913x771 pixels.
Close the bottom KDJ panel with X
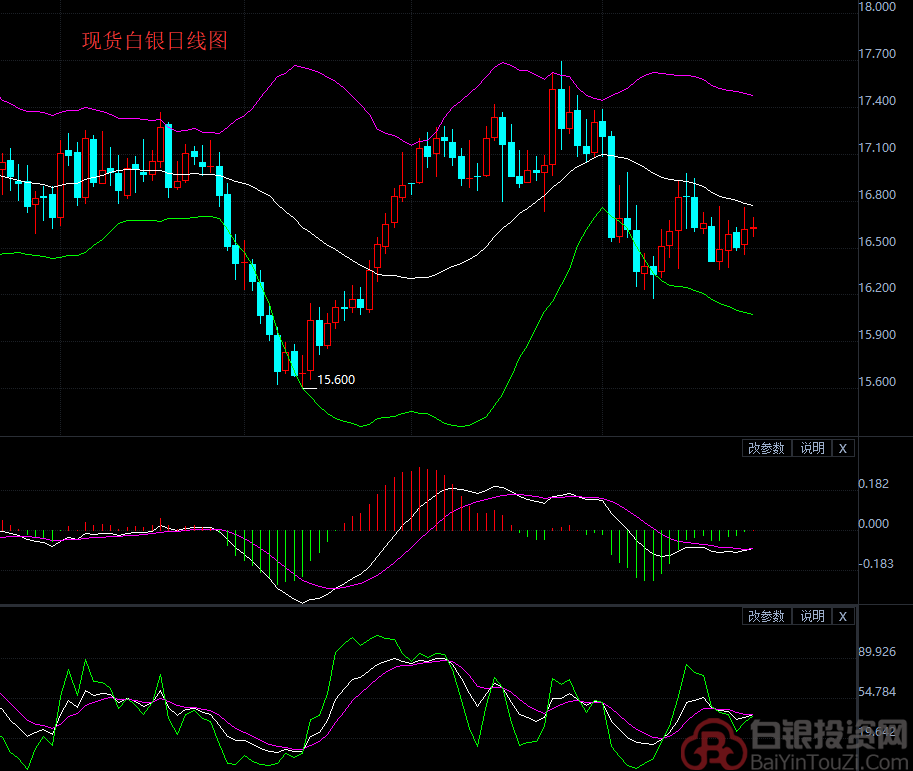coord(843,616)
